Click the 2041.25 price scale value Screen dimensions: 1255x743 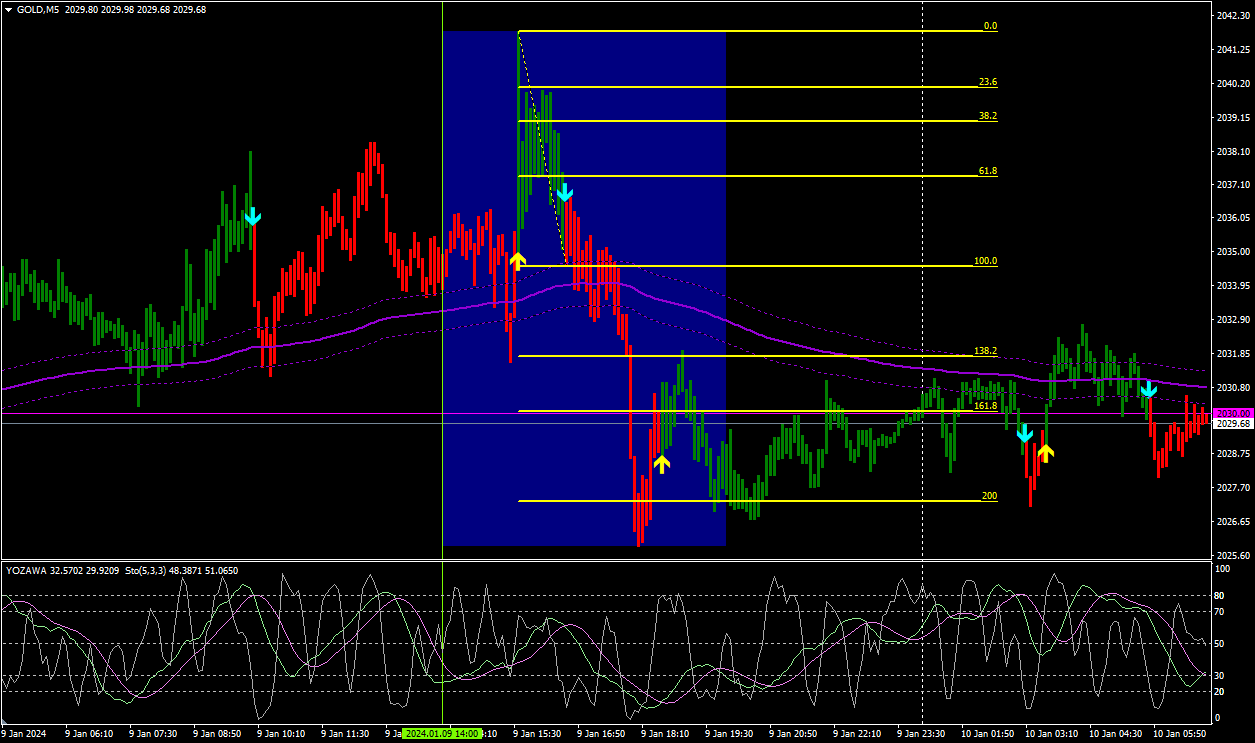(1232, 50)
